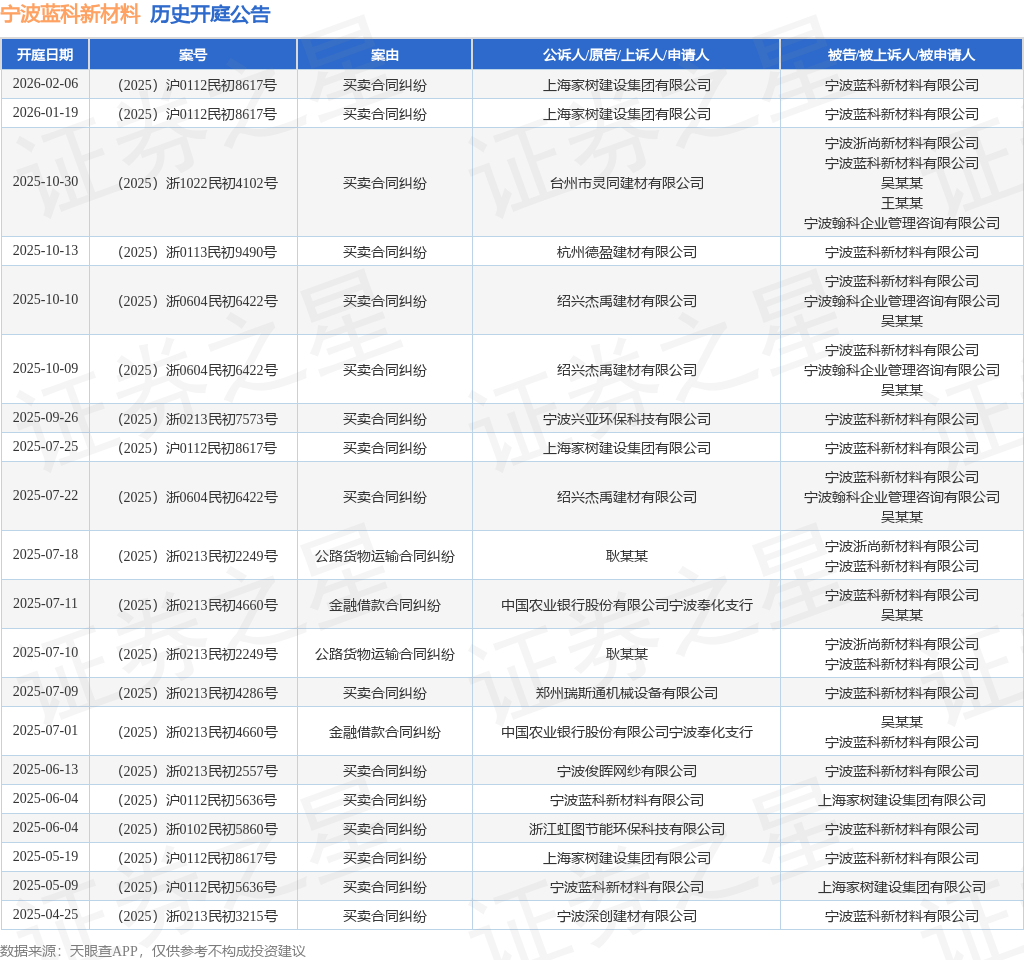Click 绍兴杰禹建材有限公司 in 2025-10-09 row

627,370
